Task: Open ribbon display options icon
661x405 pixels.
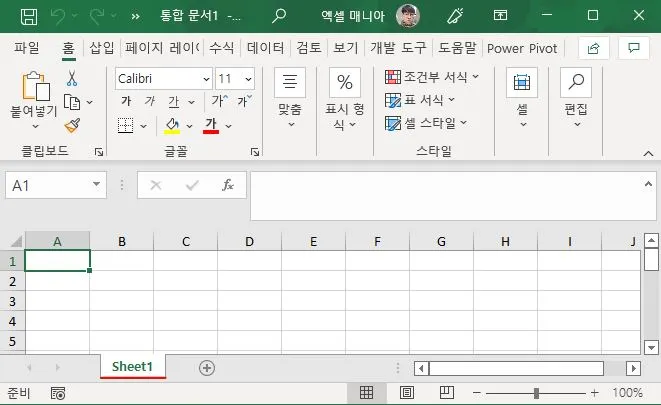Action: tap(500, 16)
